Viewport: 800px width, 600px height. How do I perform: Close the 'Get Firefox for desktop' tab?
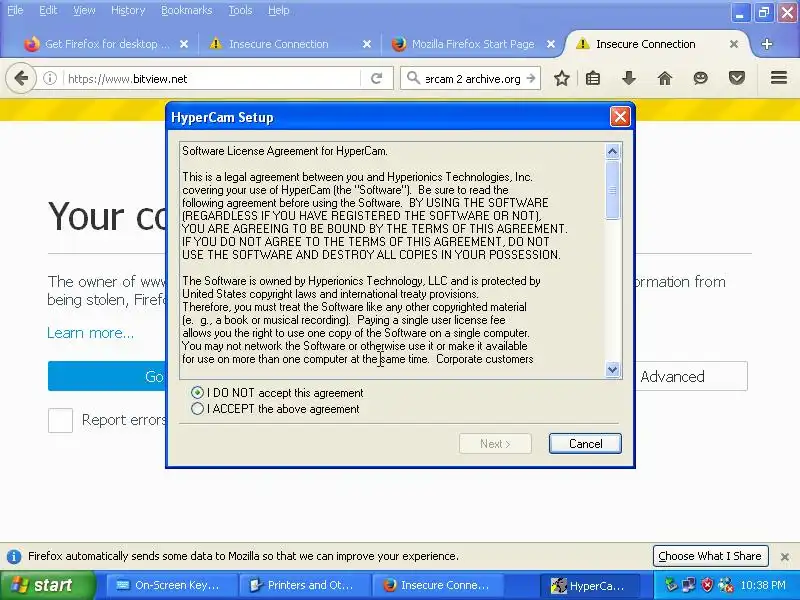(x=184, y=44)
